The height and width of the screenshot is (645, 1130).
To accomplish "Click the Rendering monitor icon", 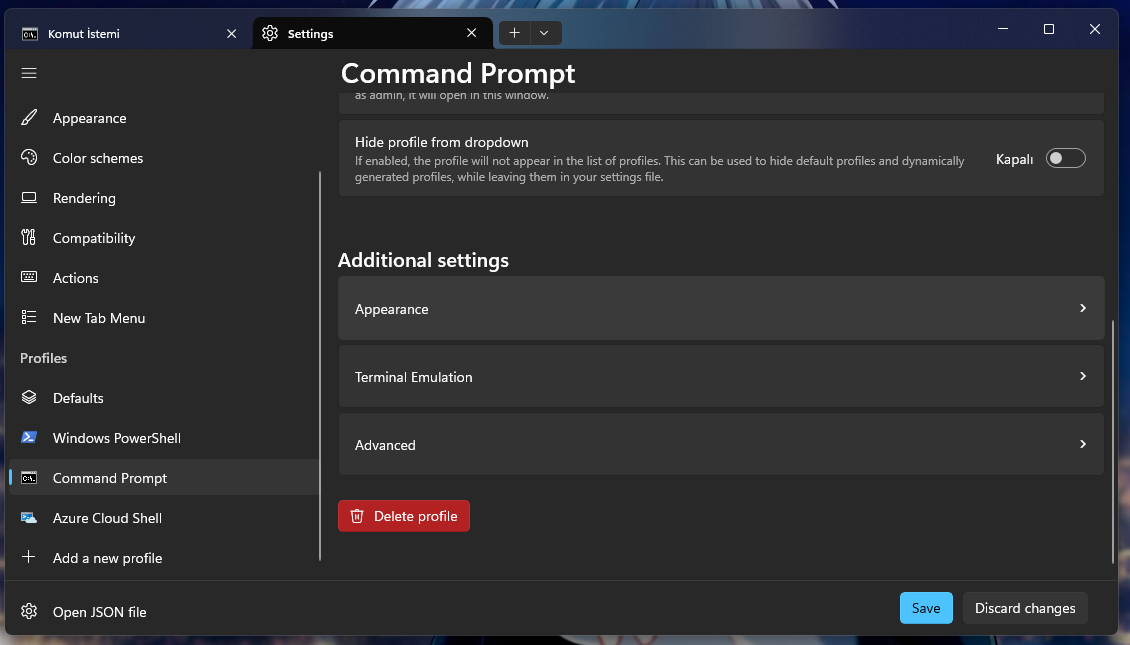I will 29,197.
